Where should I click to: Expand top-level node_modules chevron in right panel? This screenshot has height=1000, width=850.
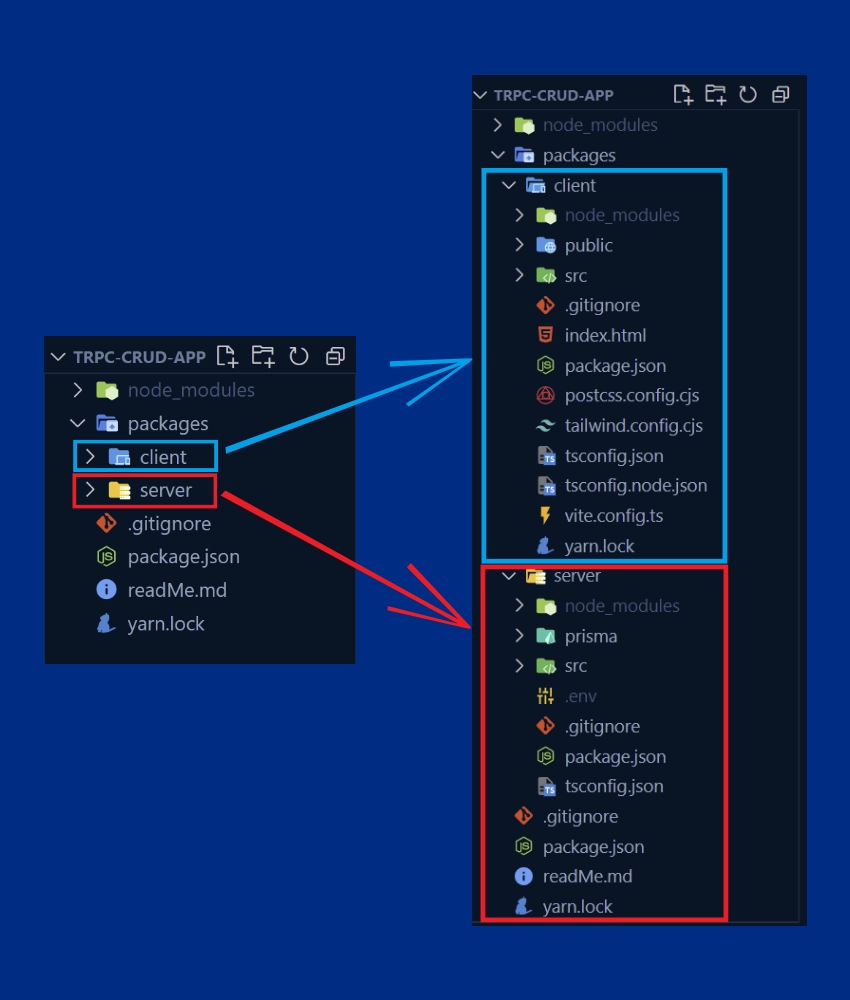498,124
